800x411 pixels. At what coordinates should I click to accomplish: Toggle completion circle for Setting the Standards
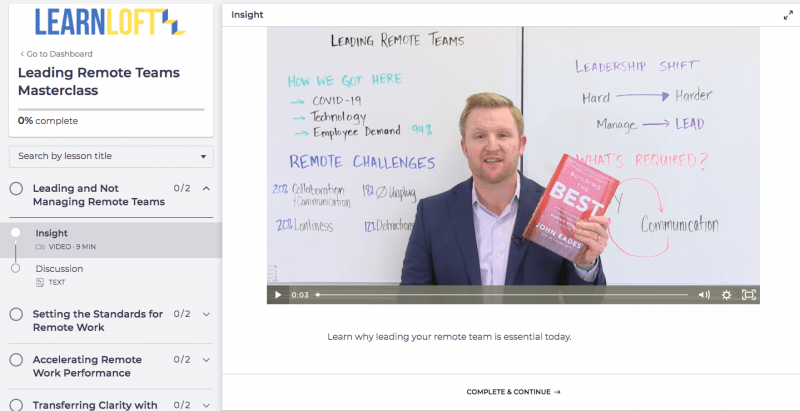[16, 314]
